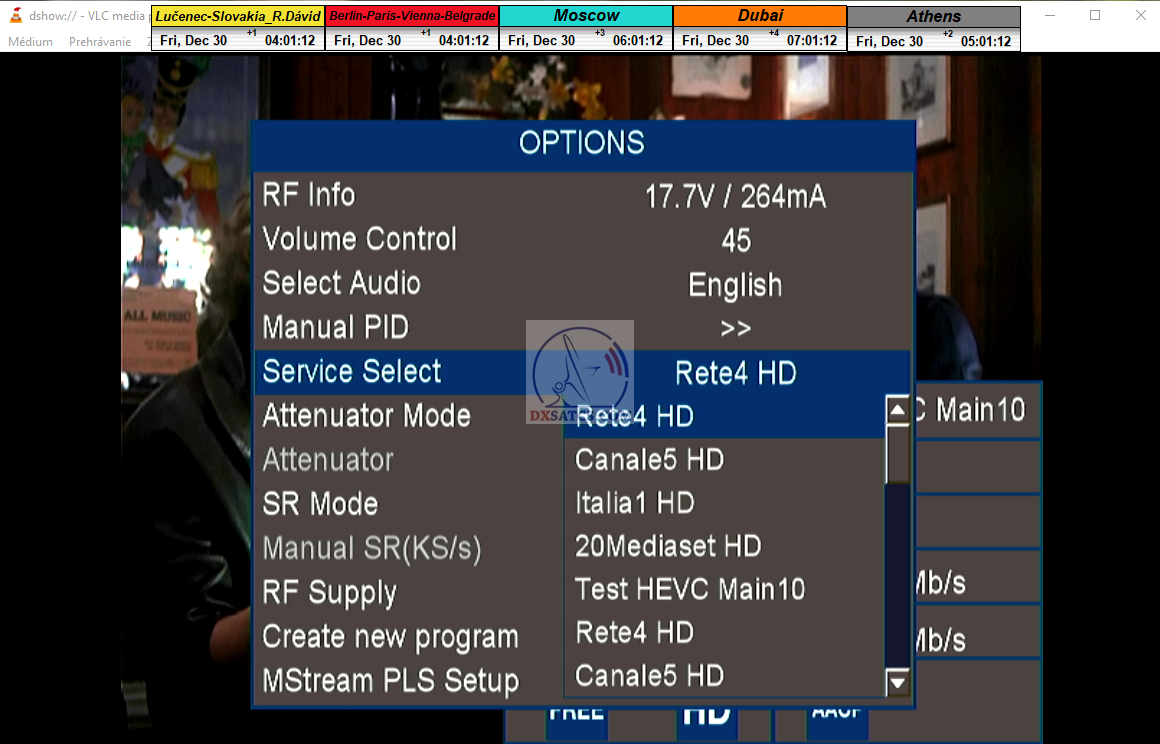Select the Moscow clock panel

(586, 28)
